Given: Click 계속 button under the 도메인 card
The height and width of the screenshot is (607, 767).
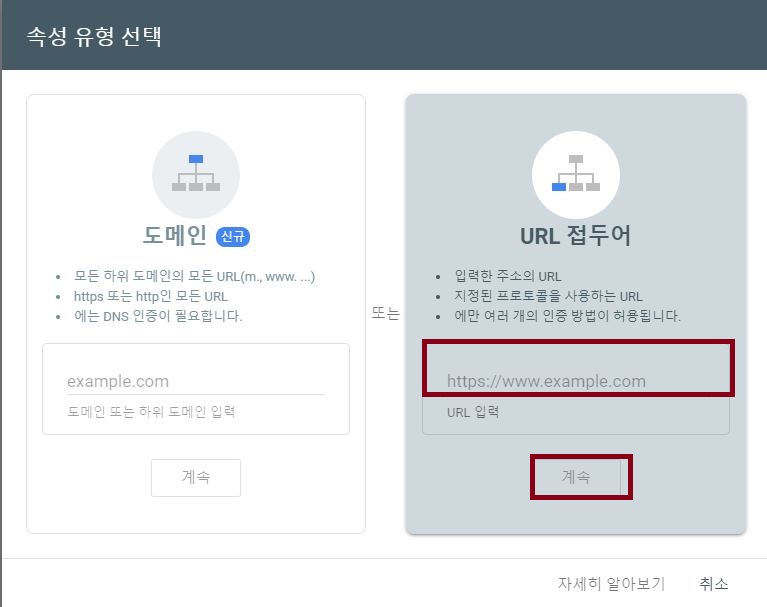Looking at the screenshot, I should (196, 477).
